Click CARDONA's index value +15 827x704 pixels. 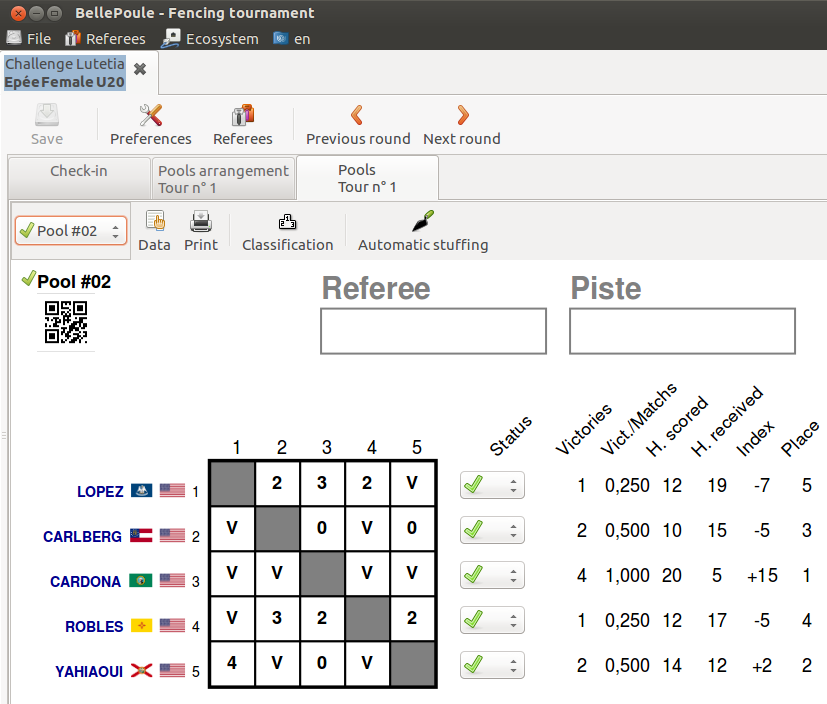tap(762, 575)
